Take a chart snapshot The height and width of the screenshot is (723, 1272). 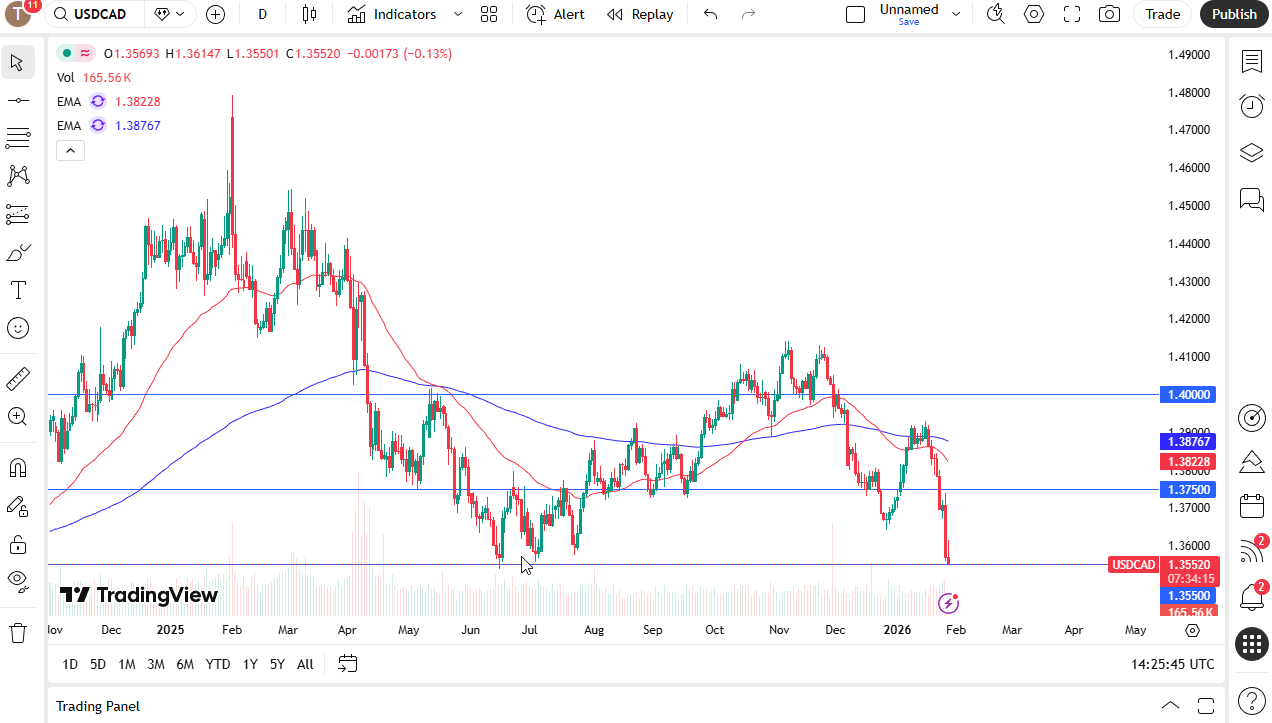click(x=1109, y=14)
